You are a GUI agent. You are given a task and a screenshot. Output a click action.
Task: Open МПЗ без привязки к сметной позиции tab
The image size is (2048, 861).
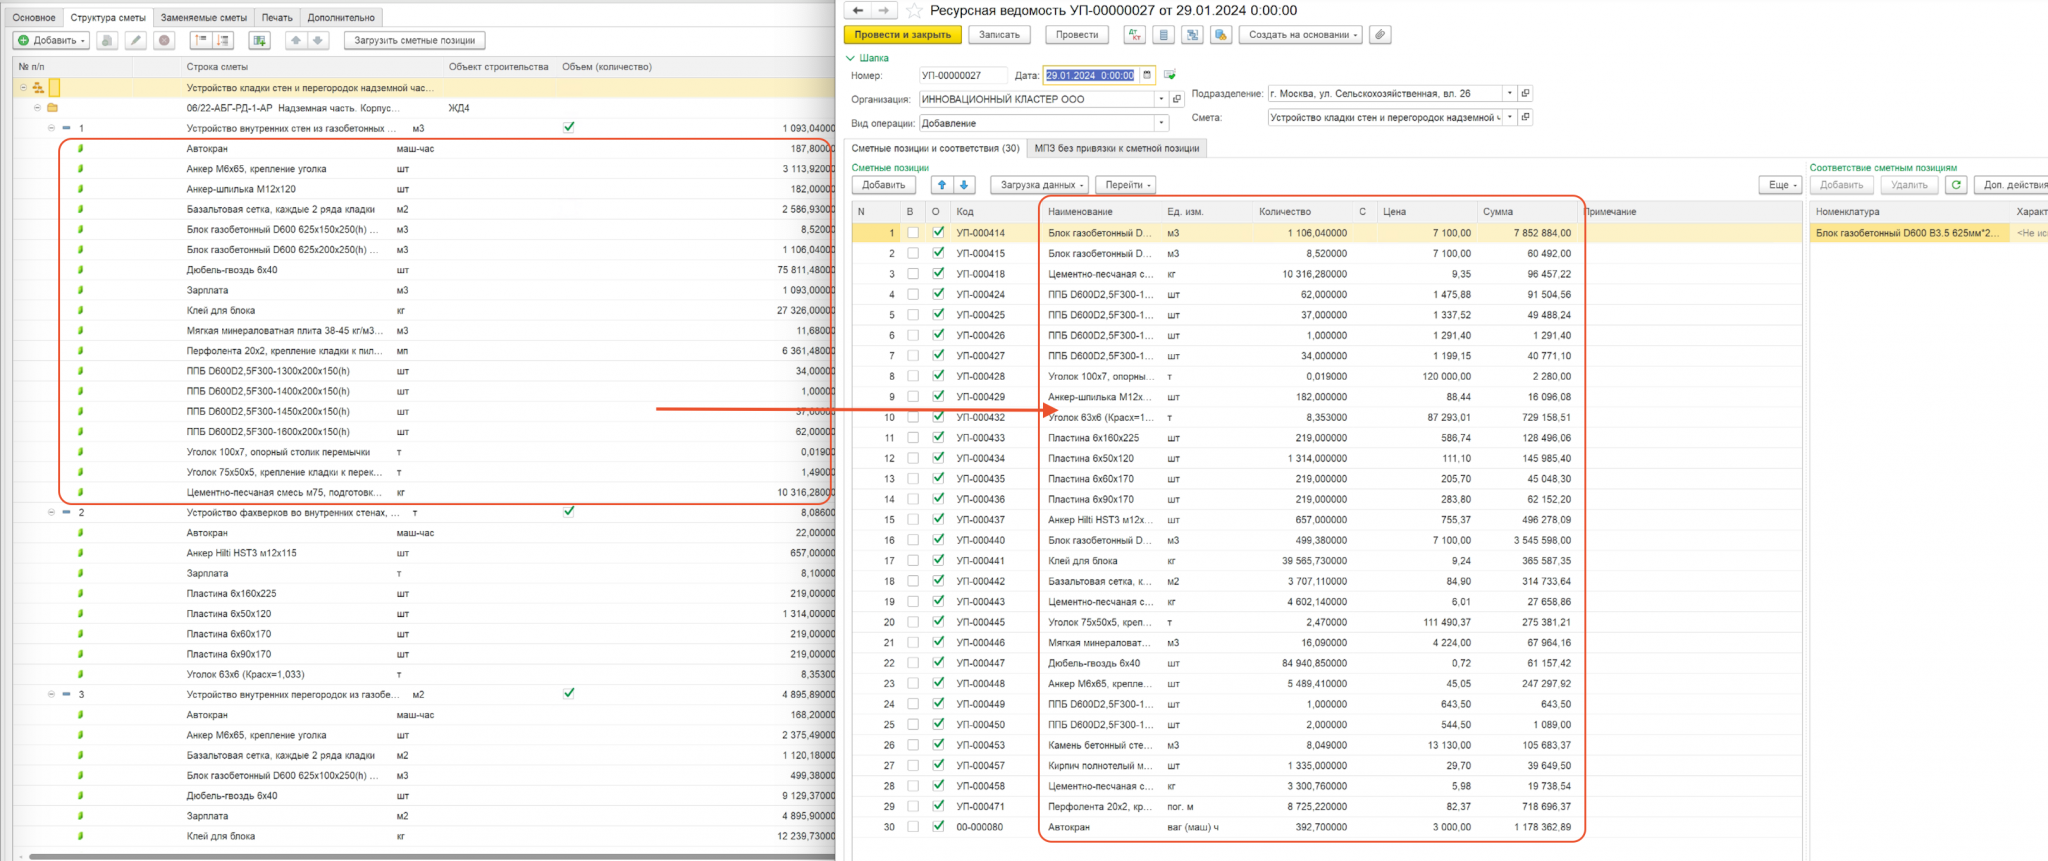point(1117,148)
